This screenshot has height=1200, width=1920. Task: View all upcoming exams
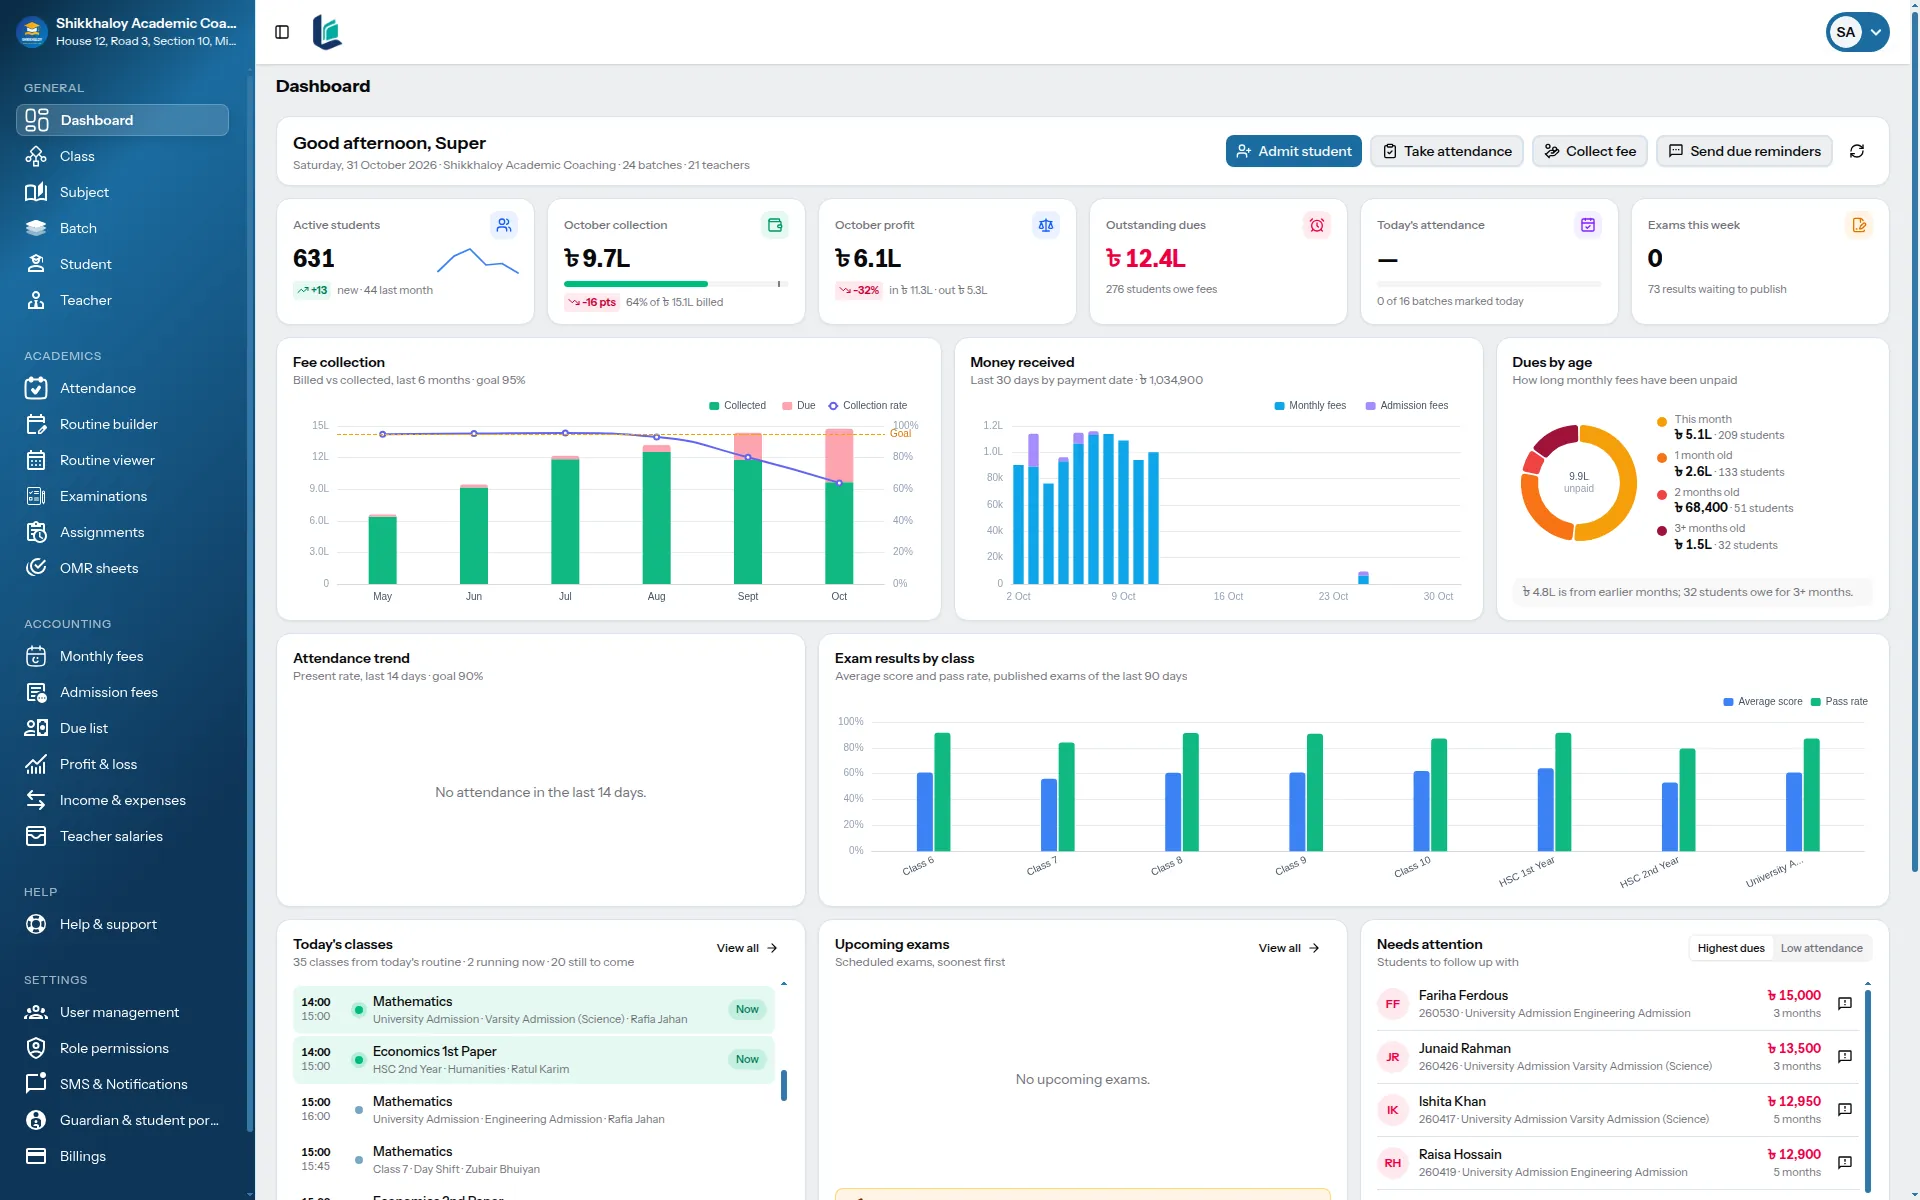tap(1289, 948)
